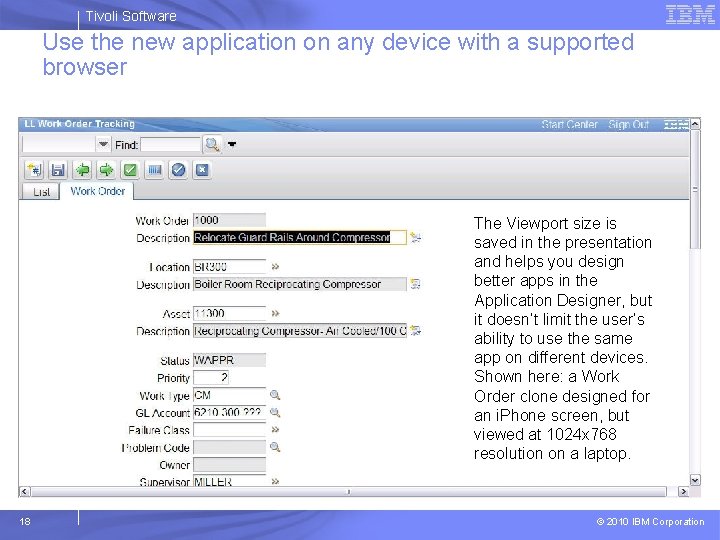
Task: Click the Problem Code lookup magnifier
Action: click(275, 447)
